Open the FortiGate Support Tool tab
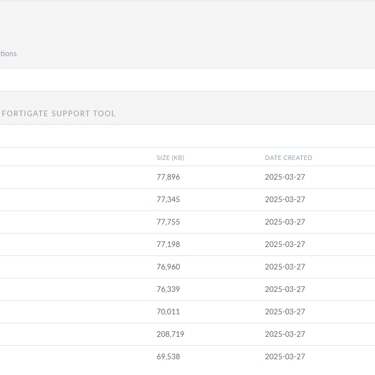Image resolution: width=375 pixels, height=375 pixels. tap(59, 113)
